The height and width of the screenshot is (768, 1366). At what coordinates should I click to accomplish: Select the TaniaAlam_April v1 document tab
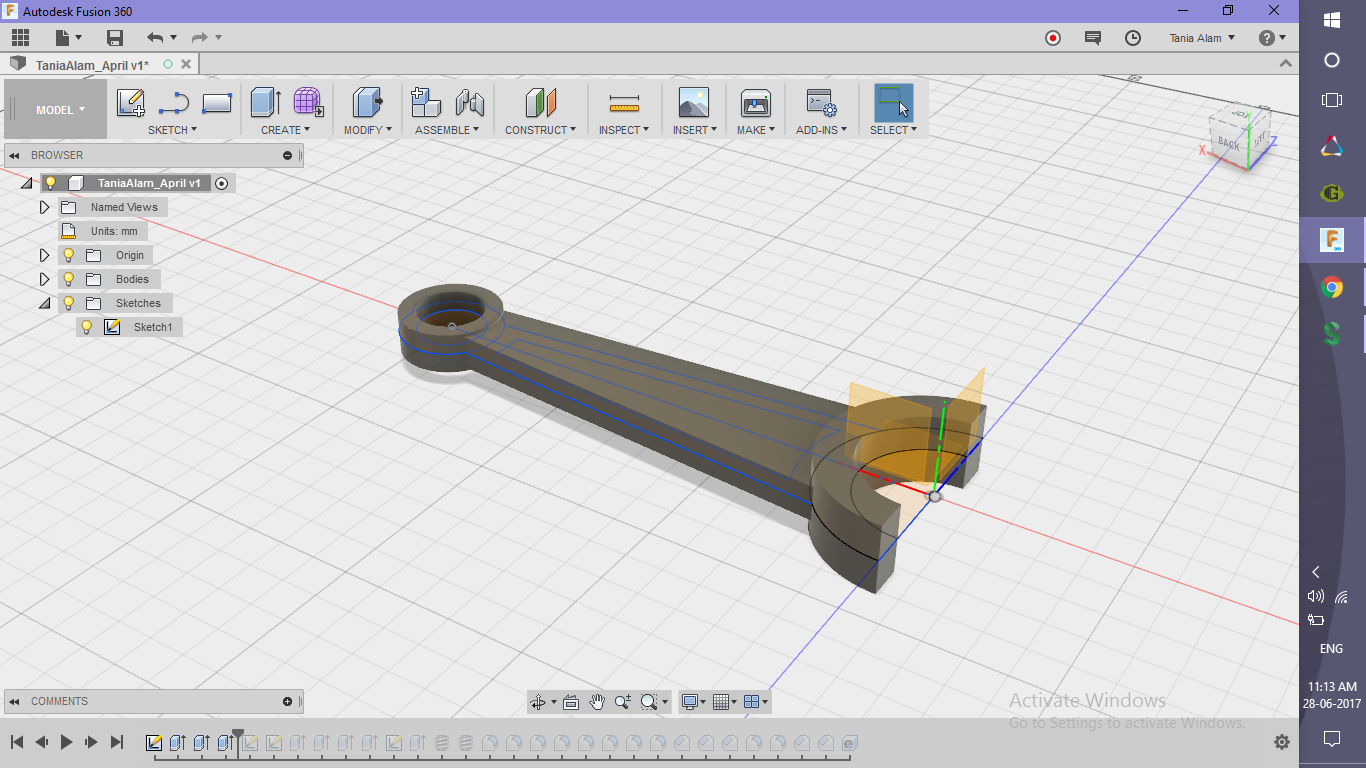92,65
